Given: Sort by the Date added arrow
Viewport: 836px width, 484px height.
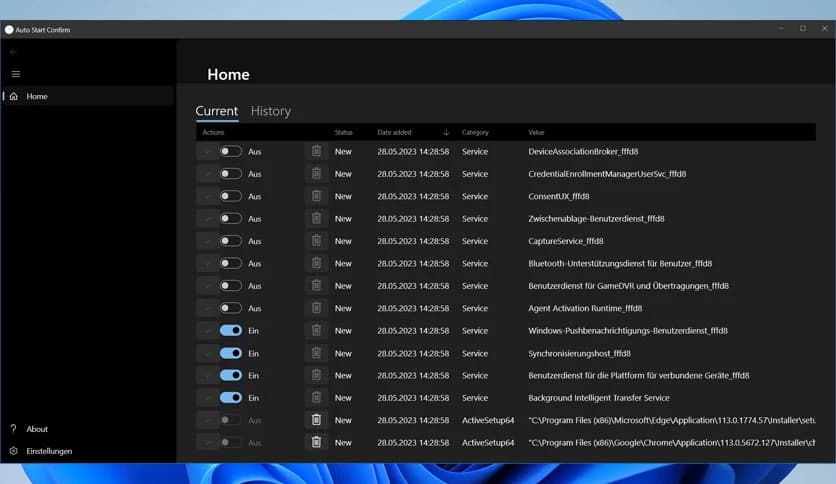Looking at the screenshot, I should [446, 132].
